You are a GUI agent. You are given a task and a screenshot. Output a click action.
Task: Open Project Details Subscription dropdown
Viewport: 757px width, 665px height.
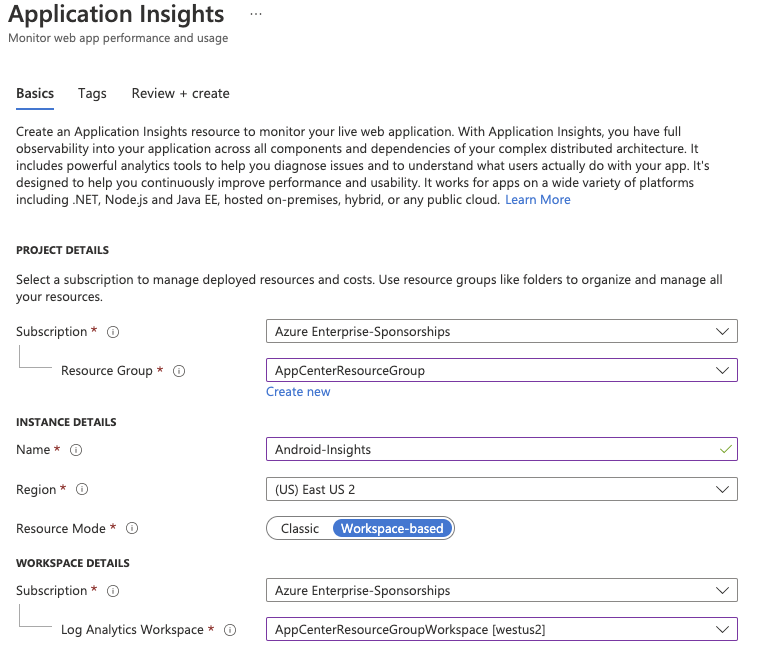502,331
